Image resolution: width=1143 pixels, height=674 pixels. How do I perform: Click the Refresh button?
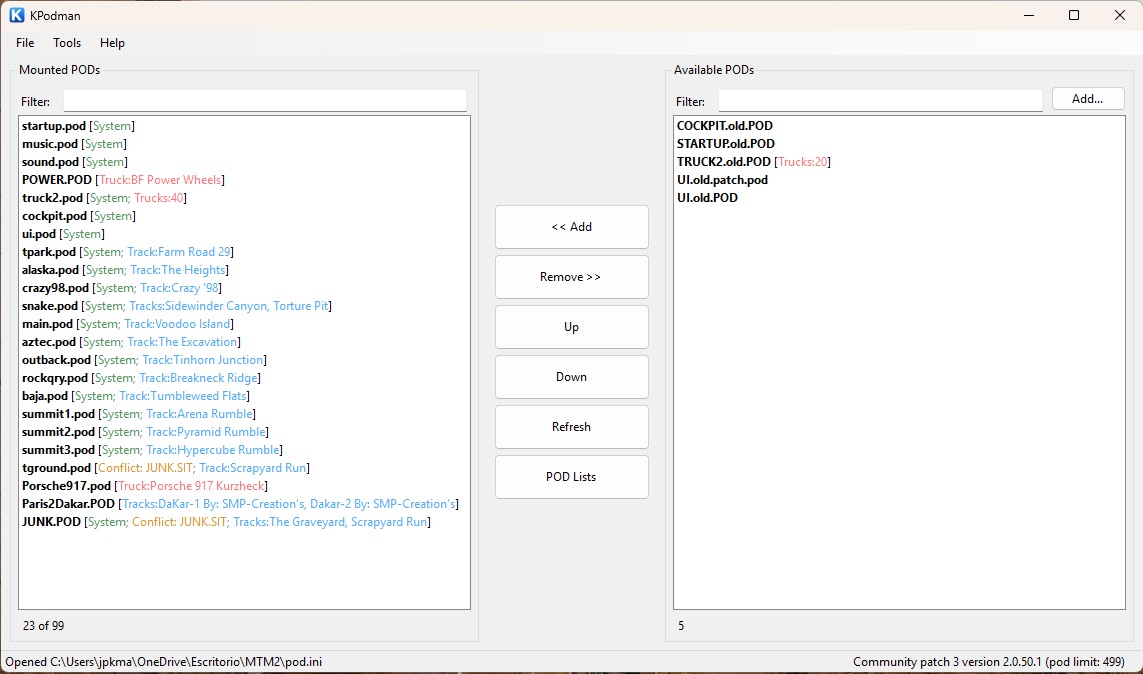coord(572,427)
